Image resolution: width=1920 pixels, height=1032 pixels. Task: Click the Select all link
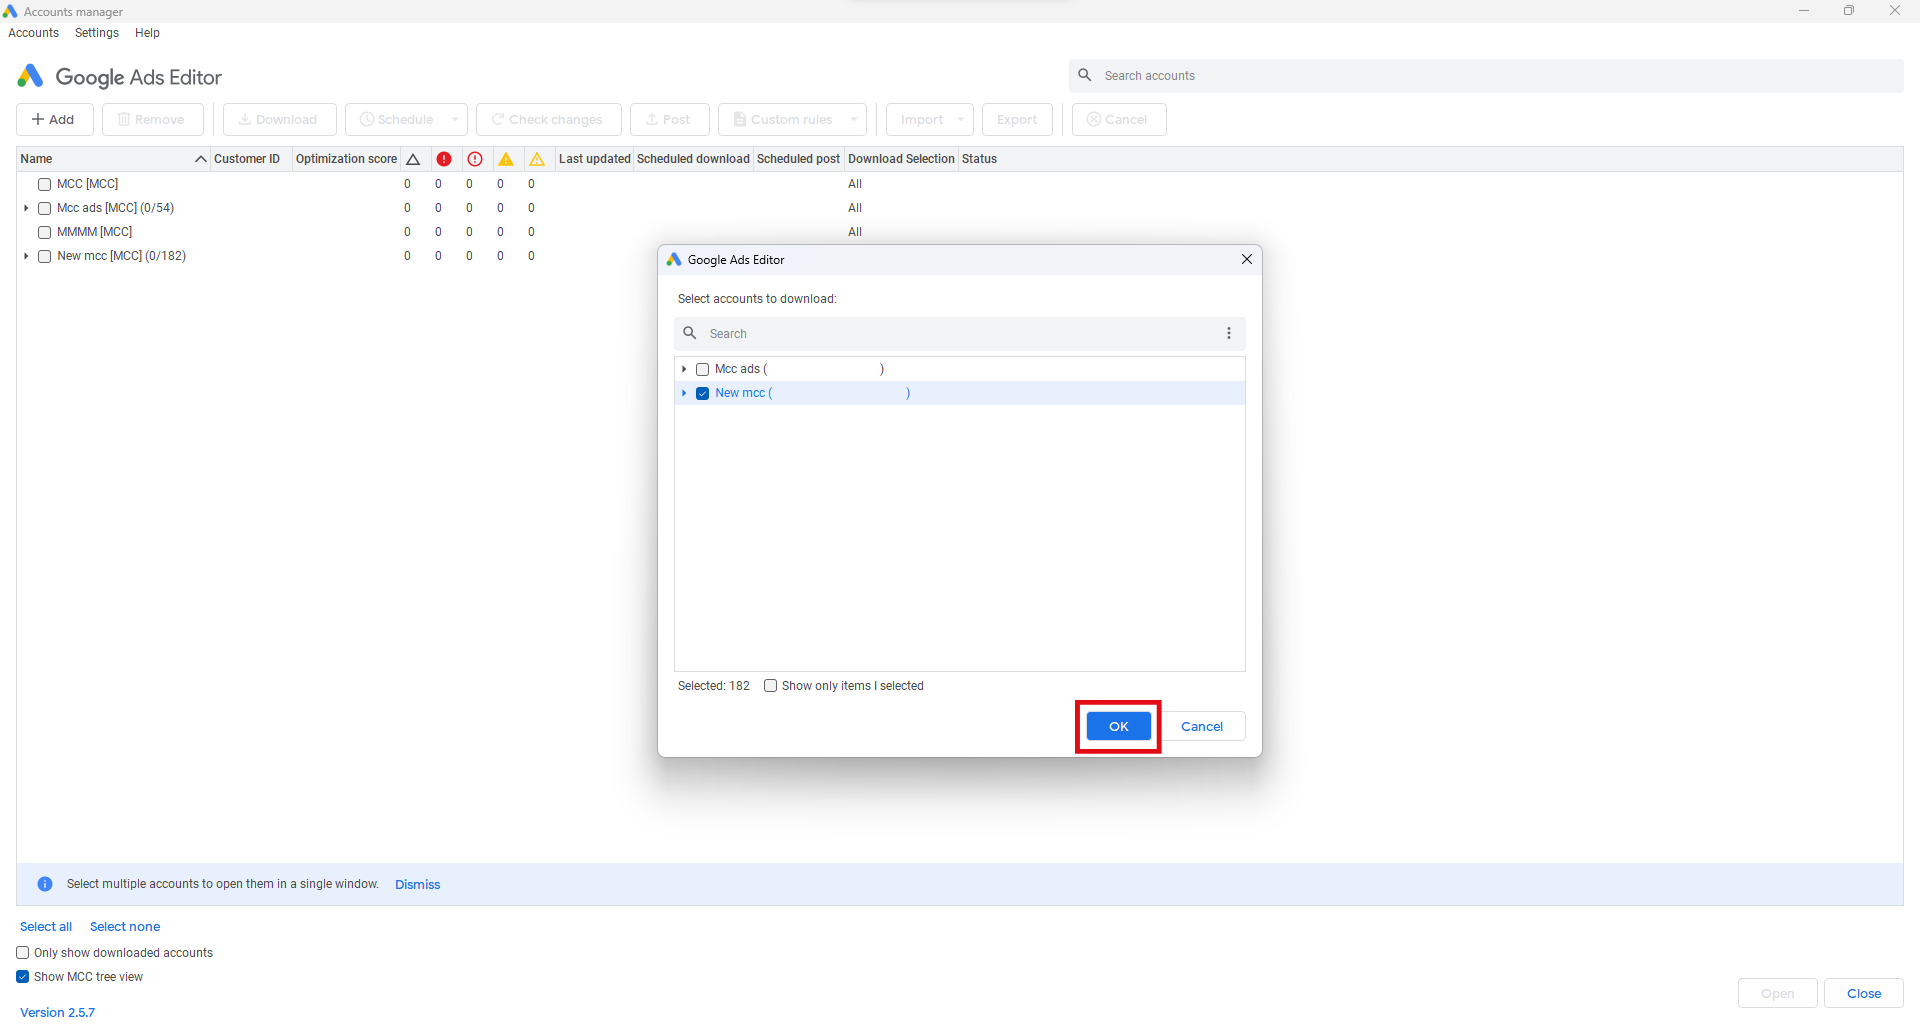(46, 927)
